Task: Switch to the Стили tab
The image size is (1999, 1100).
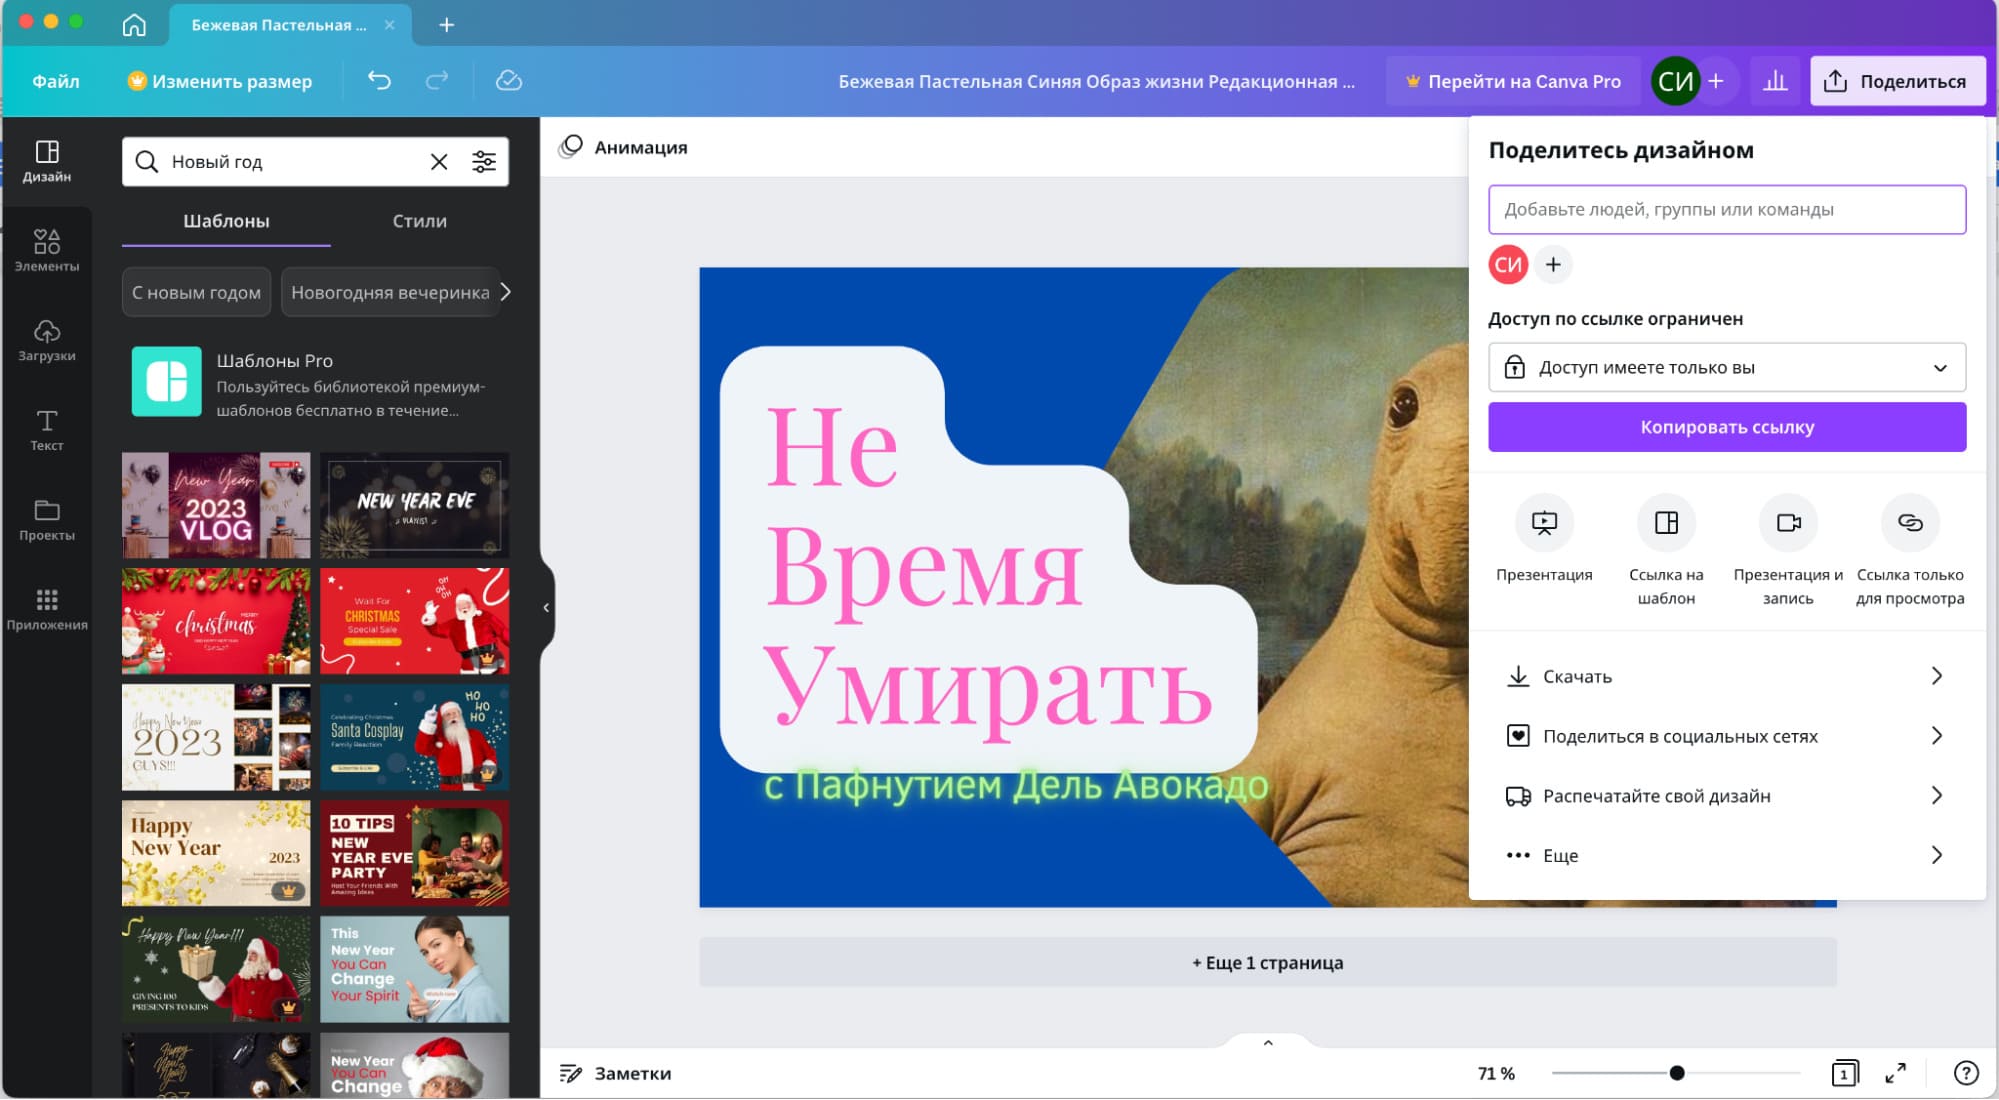Action: tap(419, 221)
